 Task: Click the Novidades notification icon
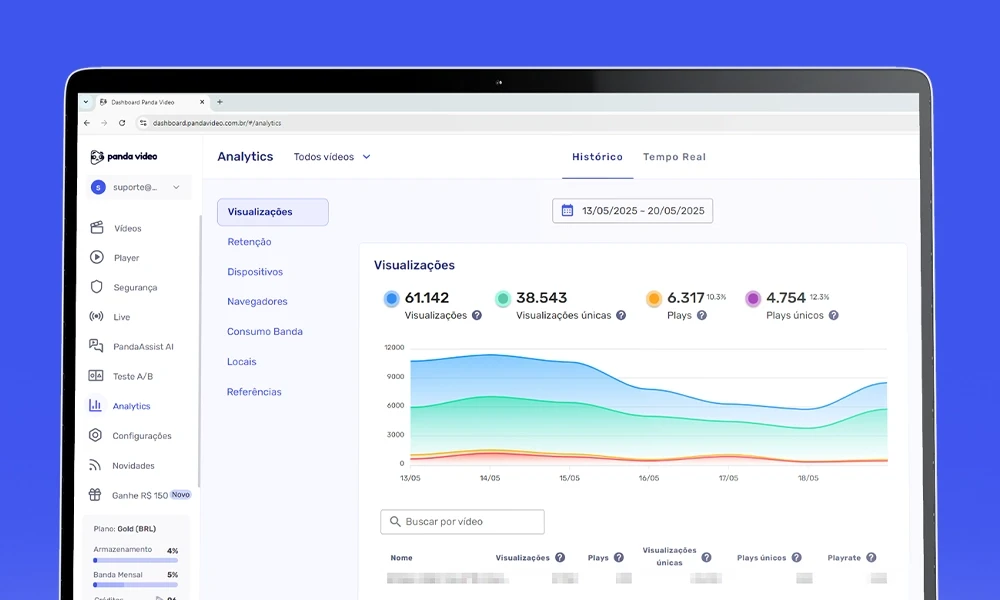point(96,465)
